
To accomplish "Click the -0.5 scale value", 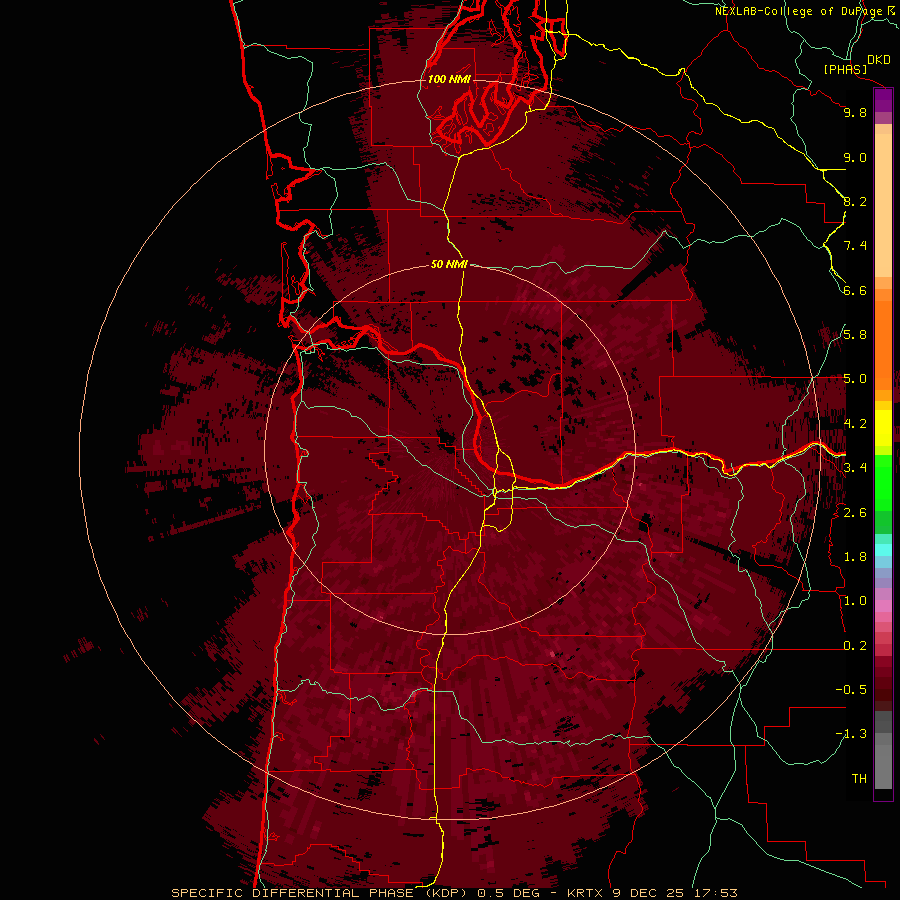I will point(851,690).
